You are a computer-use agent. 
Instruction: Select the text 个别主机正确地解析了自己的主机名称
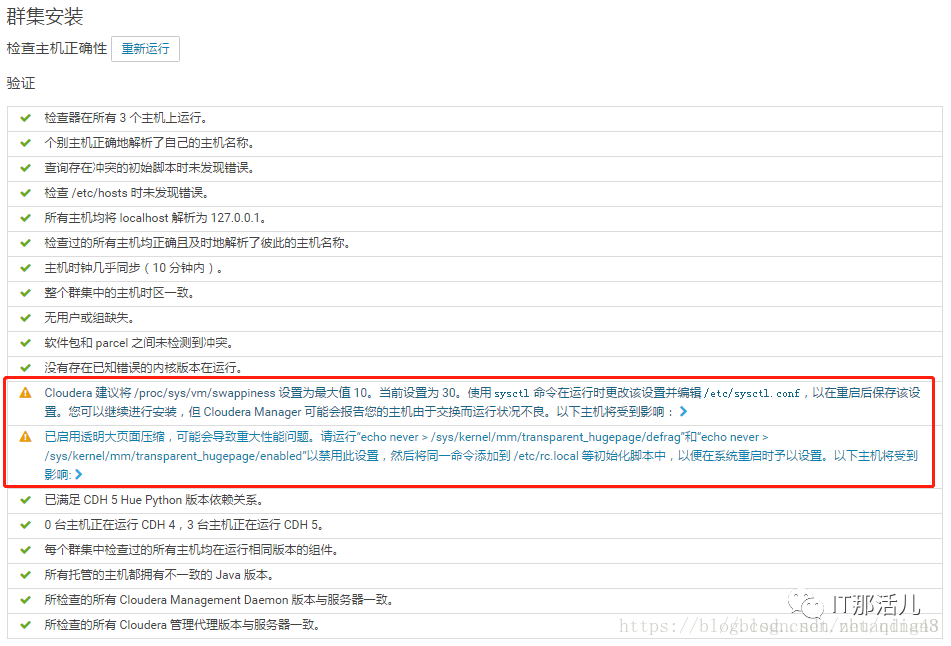149,143
